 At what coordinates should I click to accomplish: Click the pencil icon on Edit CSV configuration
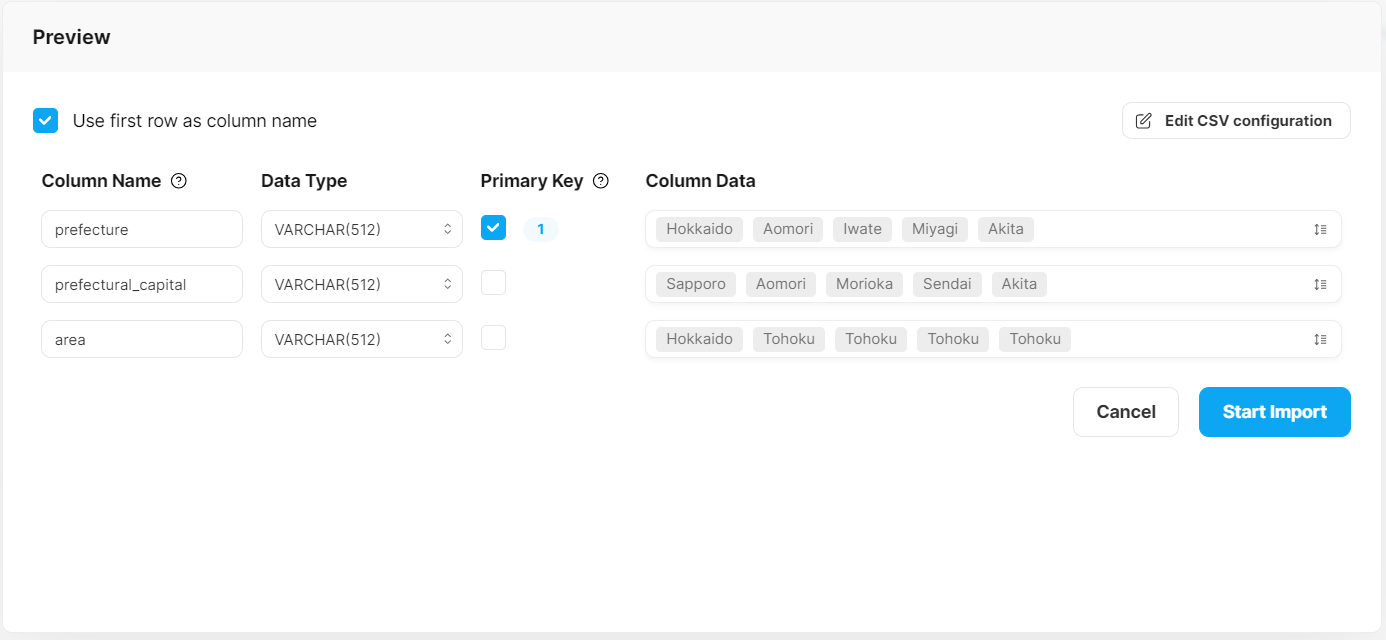pyautogui.click(x=1144, y=120)
